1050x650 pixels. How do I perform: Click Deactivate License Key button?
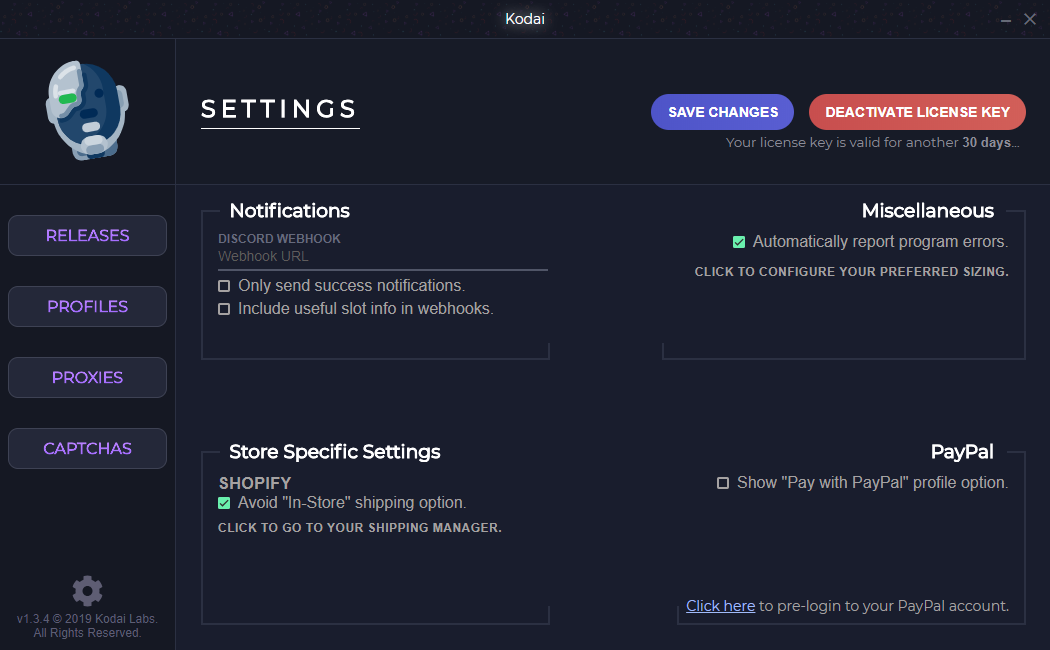pos(917,112)
